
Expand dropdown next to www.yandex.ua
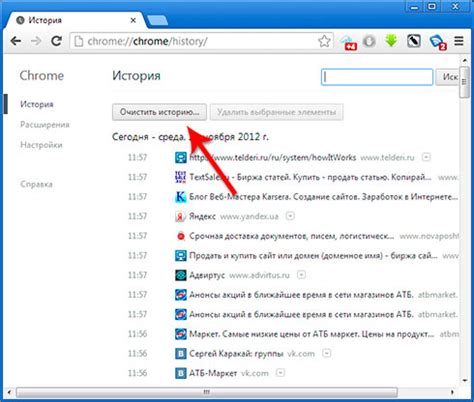point(290,216)
